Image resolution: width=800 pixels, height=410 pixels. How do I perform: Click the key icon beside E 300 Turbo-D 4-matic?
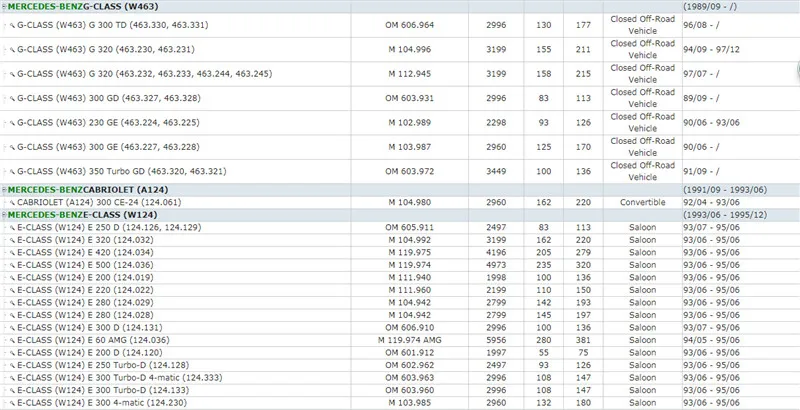[12, 377]
